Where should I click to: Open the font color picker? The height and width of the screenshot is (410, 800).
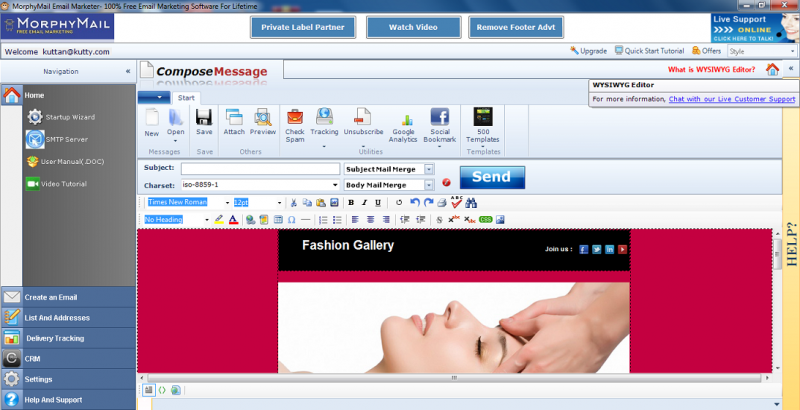(x=233, y=219)
